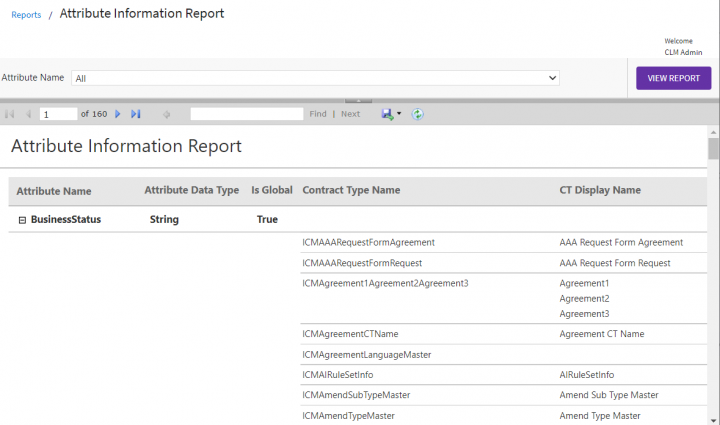The width and height of the screenshot is (720, 425).
Task: Click the Find link in toolbar
Action: coord(317,114)
